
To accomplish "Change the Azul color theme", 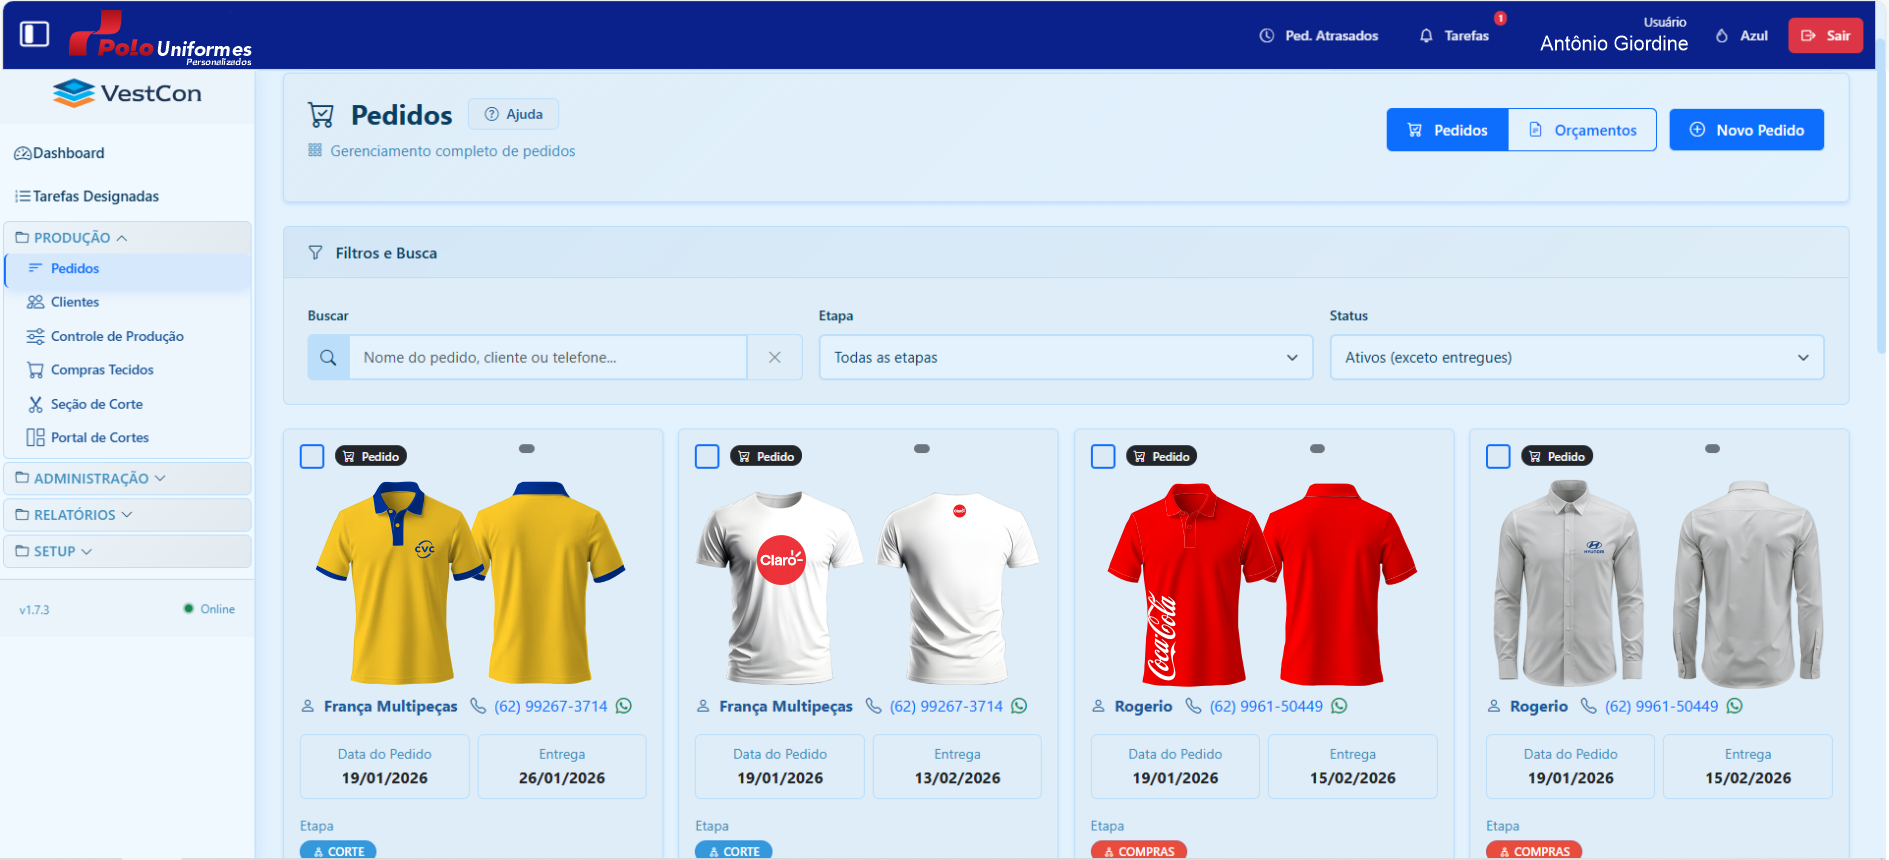I will pyautogui.click(x=1742, y=36).
